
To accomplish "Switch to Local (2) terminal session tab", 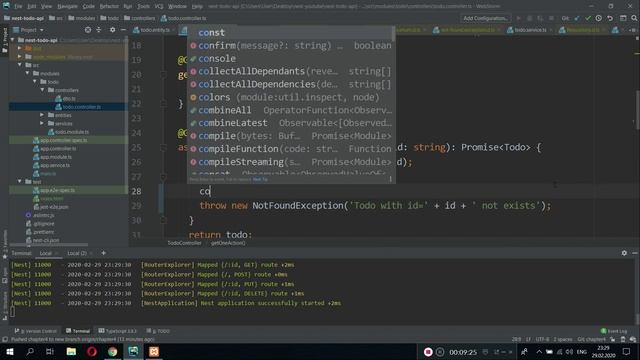I will 77,253.
